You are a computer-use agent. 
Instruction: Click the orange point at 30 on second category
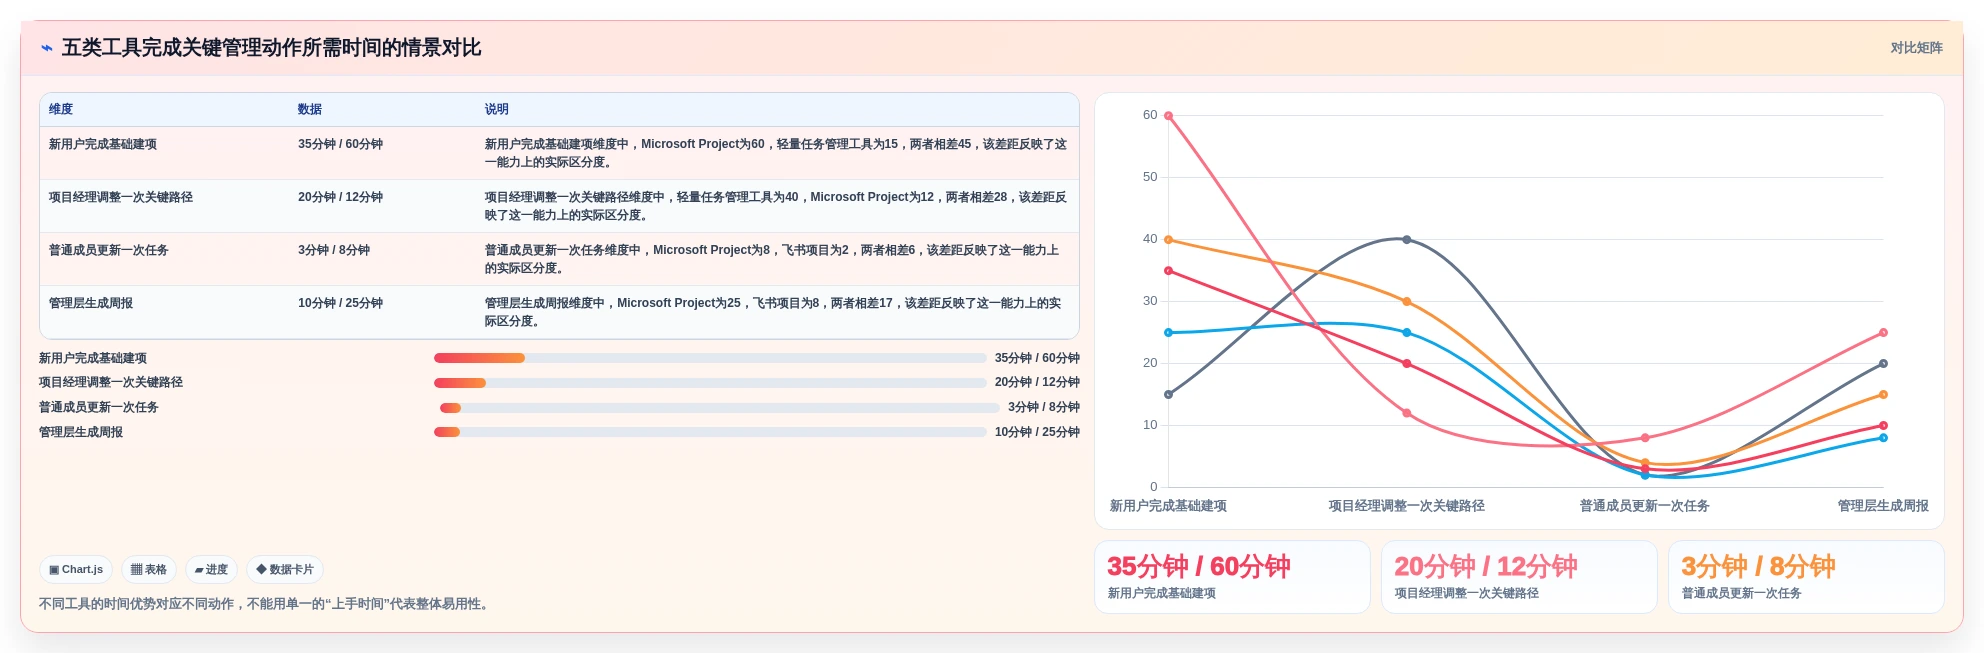tap(1407, 302)
